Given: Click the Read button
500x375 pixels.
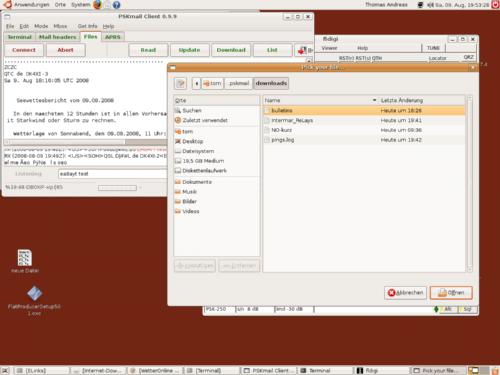Looking at the screenshot, I should coord(148,50).
